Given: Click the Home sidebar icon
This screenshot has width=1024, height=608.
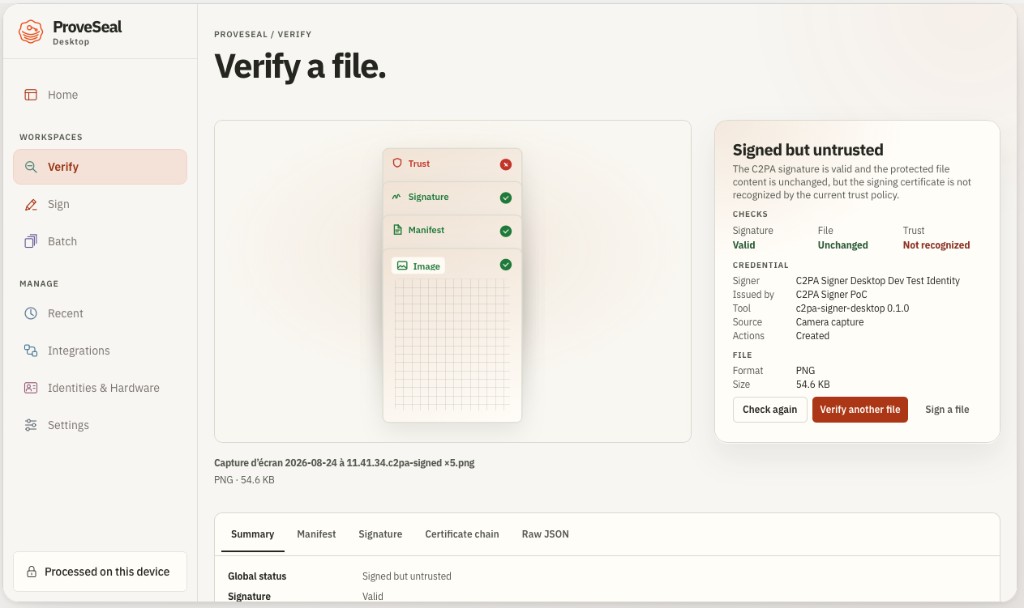Looking at the screenshot, I should (31, 95).
